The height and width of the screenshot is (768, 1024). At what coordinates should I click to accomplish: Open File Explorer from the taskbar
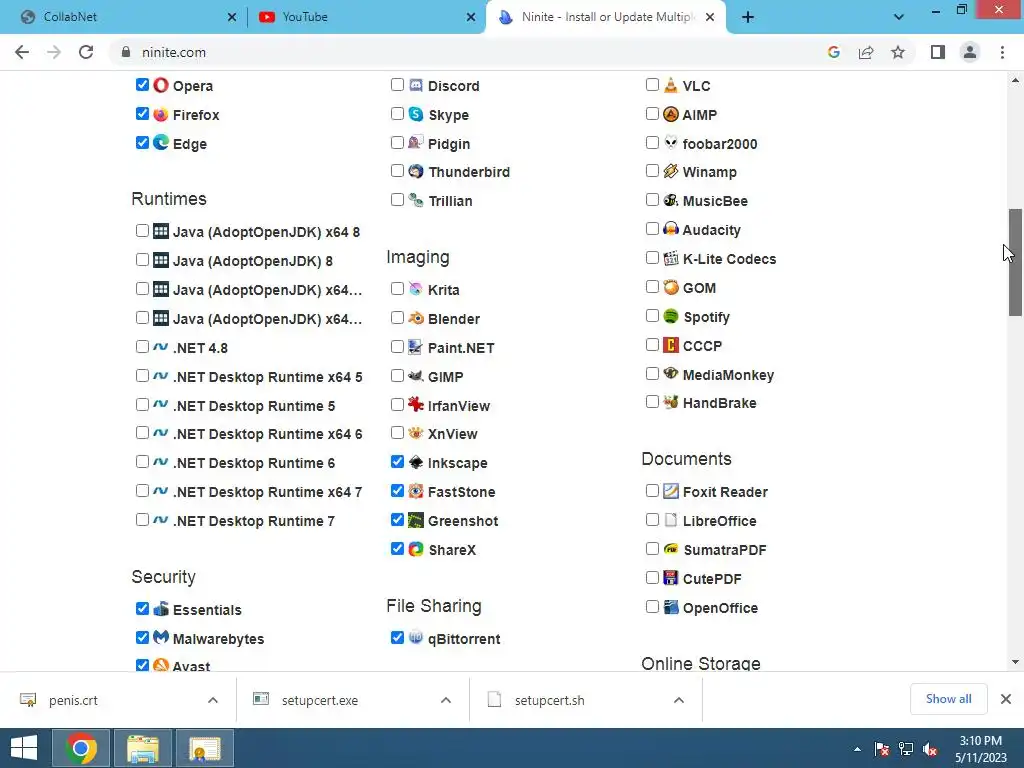tap(143, 748)
